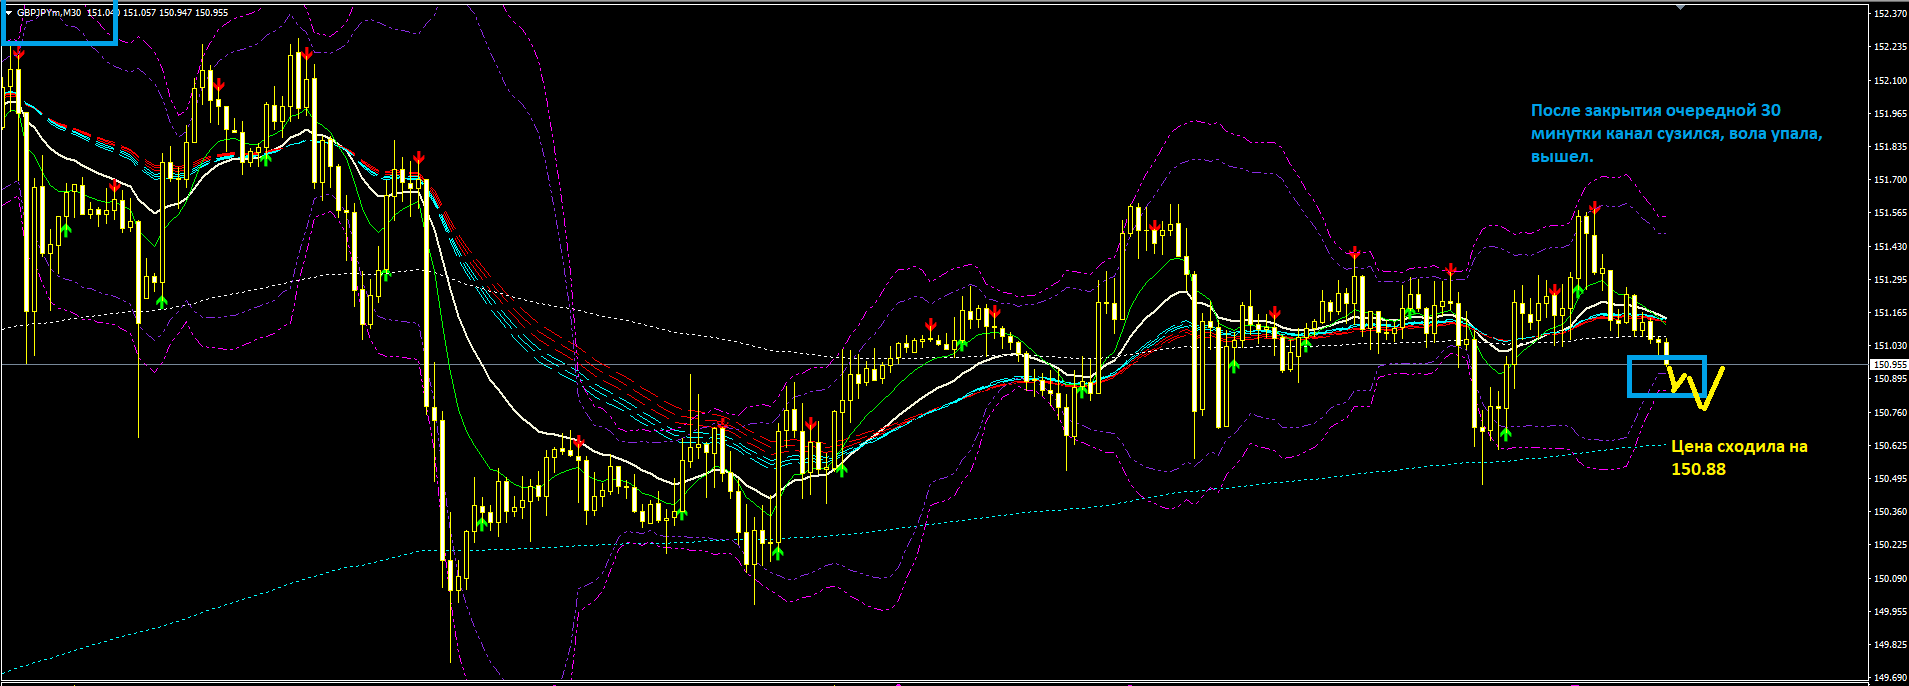The width and height of the screenshot is (1909, 686).
Task: Click the 151.430 price scale label
Action: (x=1890, y=246)
